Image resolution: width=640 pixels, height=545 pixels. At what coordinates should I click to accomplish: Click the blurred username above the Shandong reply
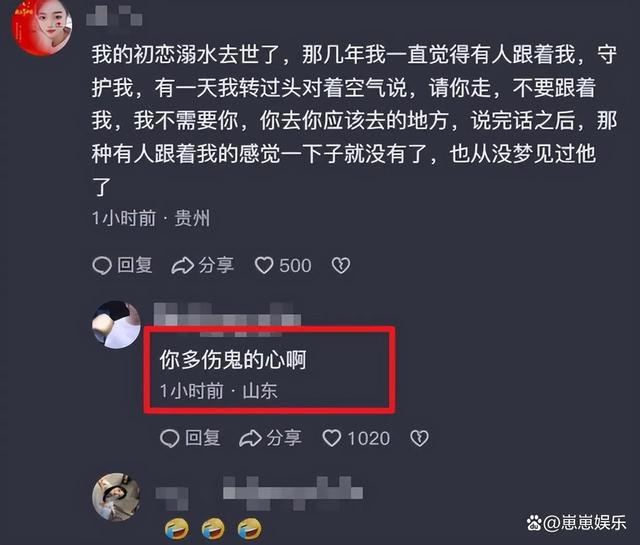227,316
